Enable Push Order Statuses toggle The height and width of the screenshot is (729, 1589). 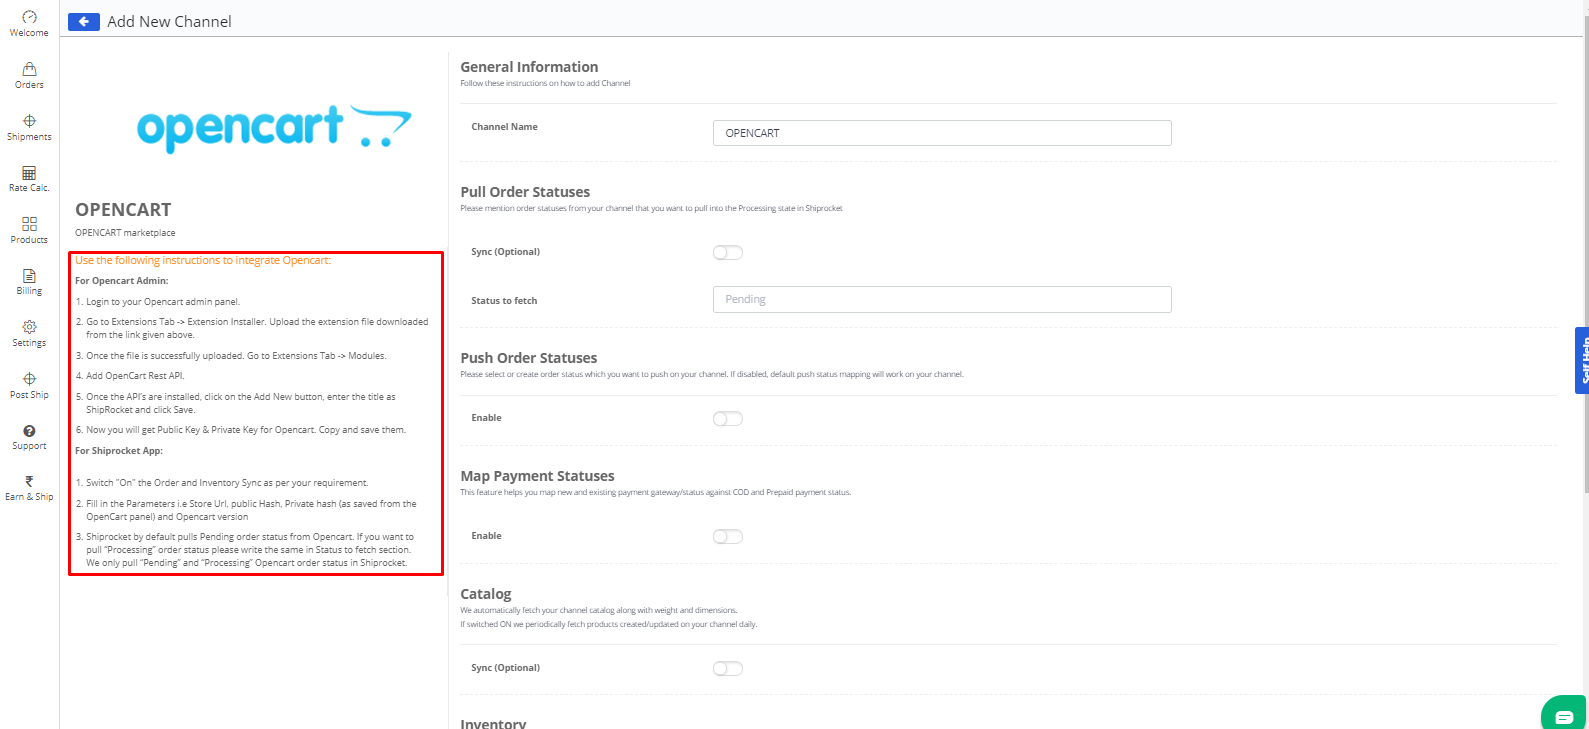point(728,418)
